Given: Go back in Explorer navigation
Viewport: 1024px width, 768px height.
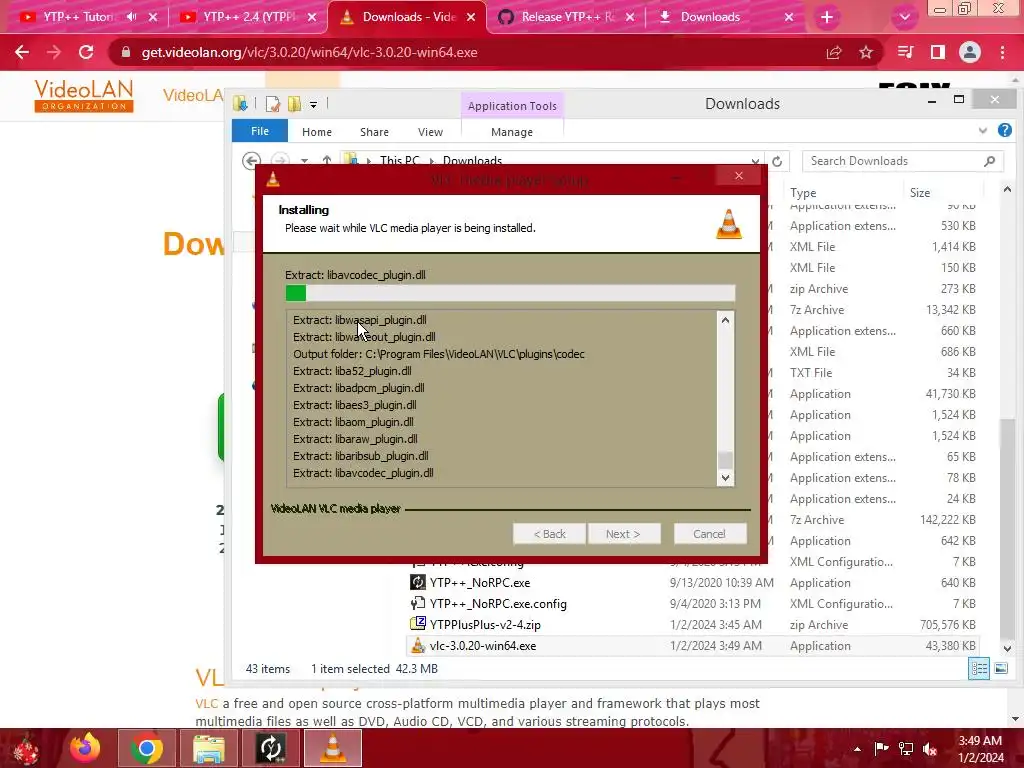Looking at the screenshot, I should (251, 161).
